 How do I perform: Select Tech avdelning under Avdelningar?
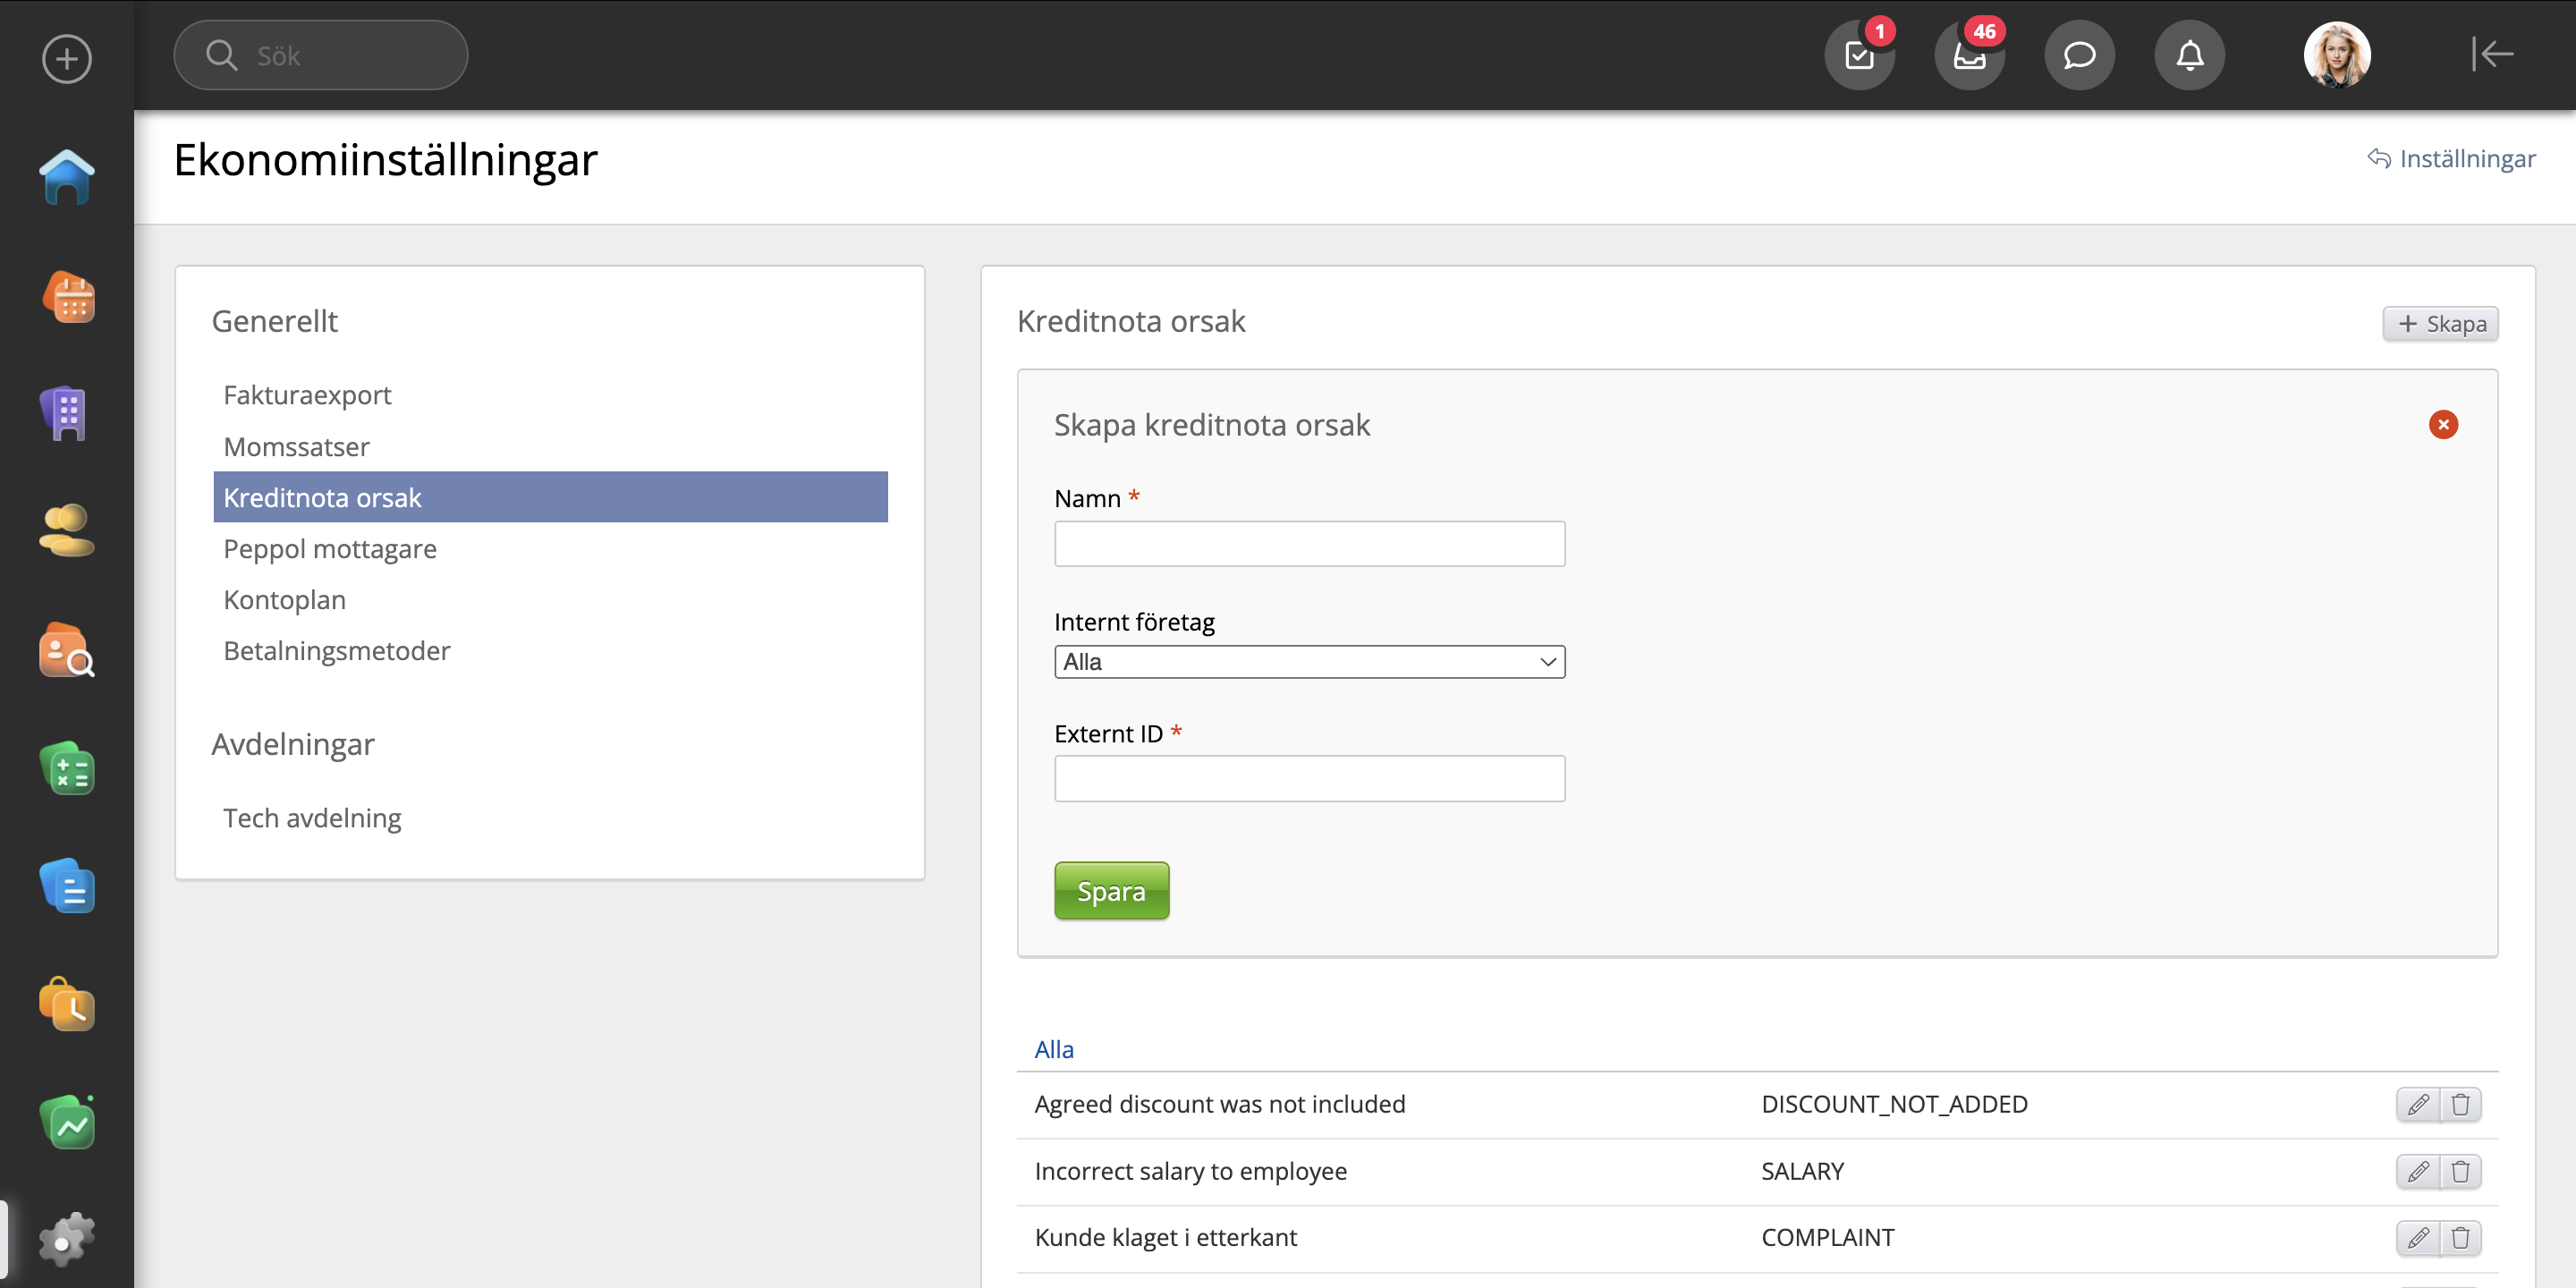(x=312, y=818)
